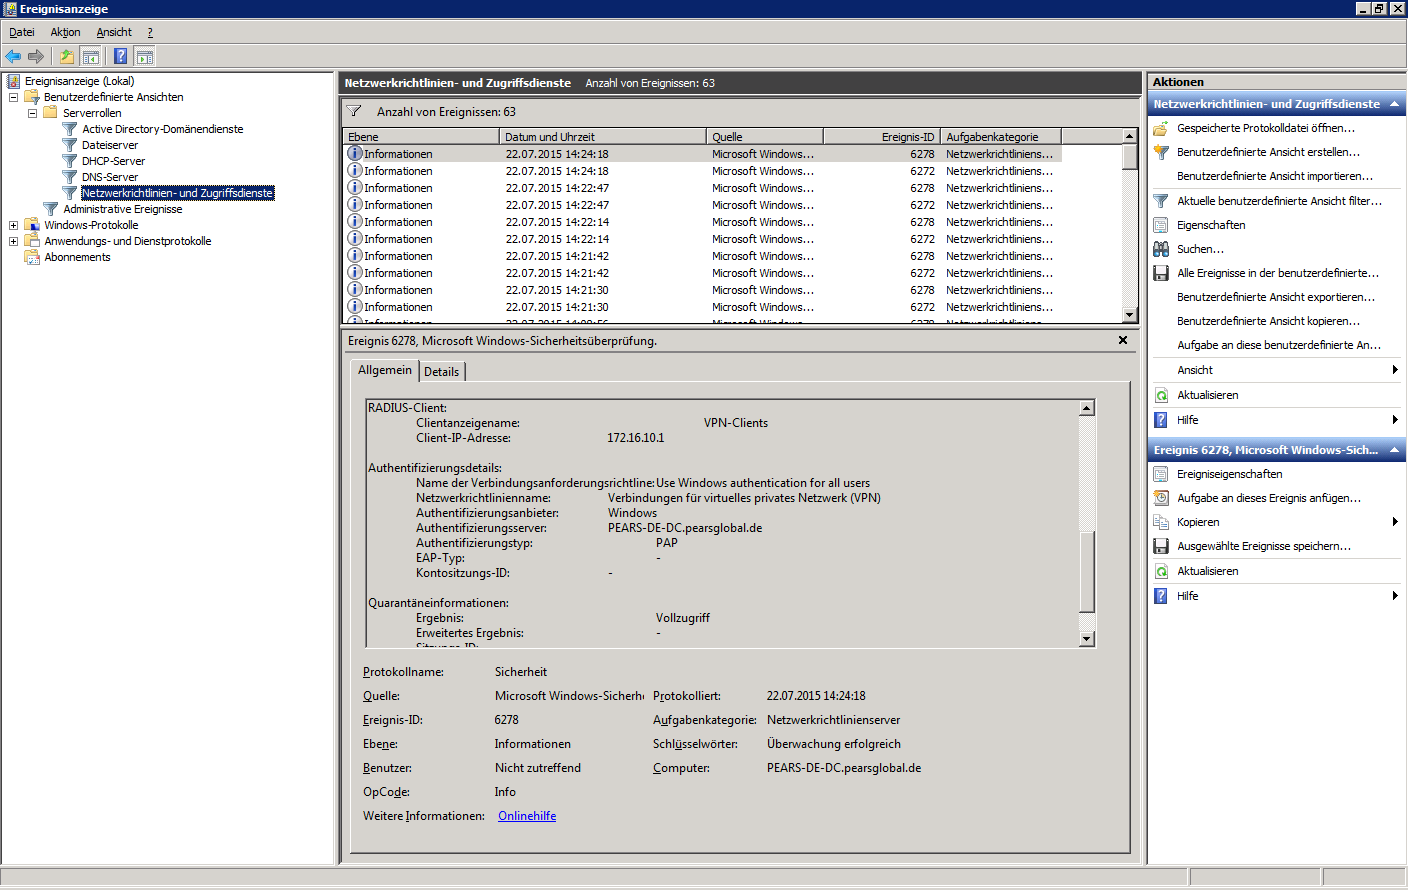This screenshot has height=890, width=1408.
Task: Click Ereigniseigenschaften in the Aktionen pane
Action: [x=1229, y=474]
